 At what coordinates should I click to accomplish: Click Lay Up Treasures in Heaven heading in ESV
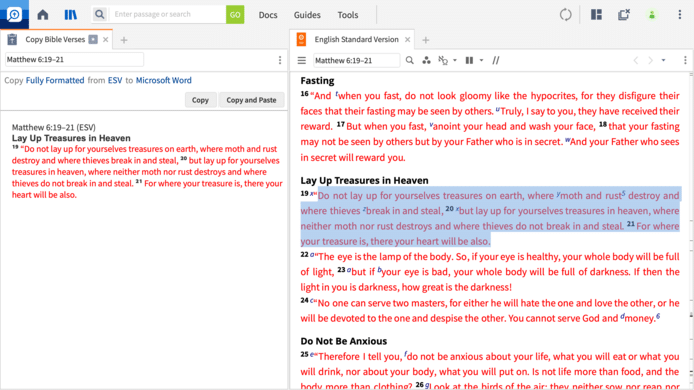click(x=364, y=180)
